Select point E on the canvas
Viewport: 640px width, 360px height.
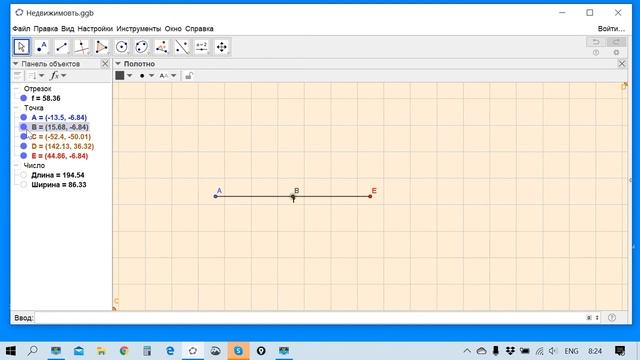(x=370, y=196)
